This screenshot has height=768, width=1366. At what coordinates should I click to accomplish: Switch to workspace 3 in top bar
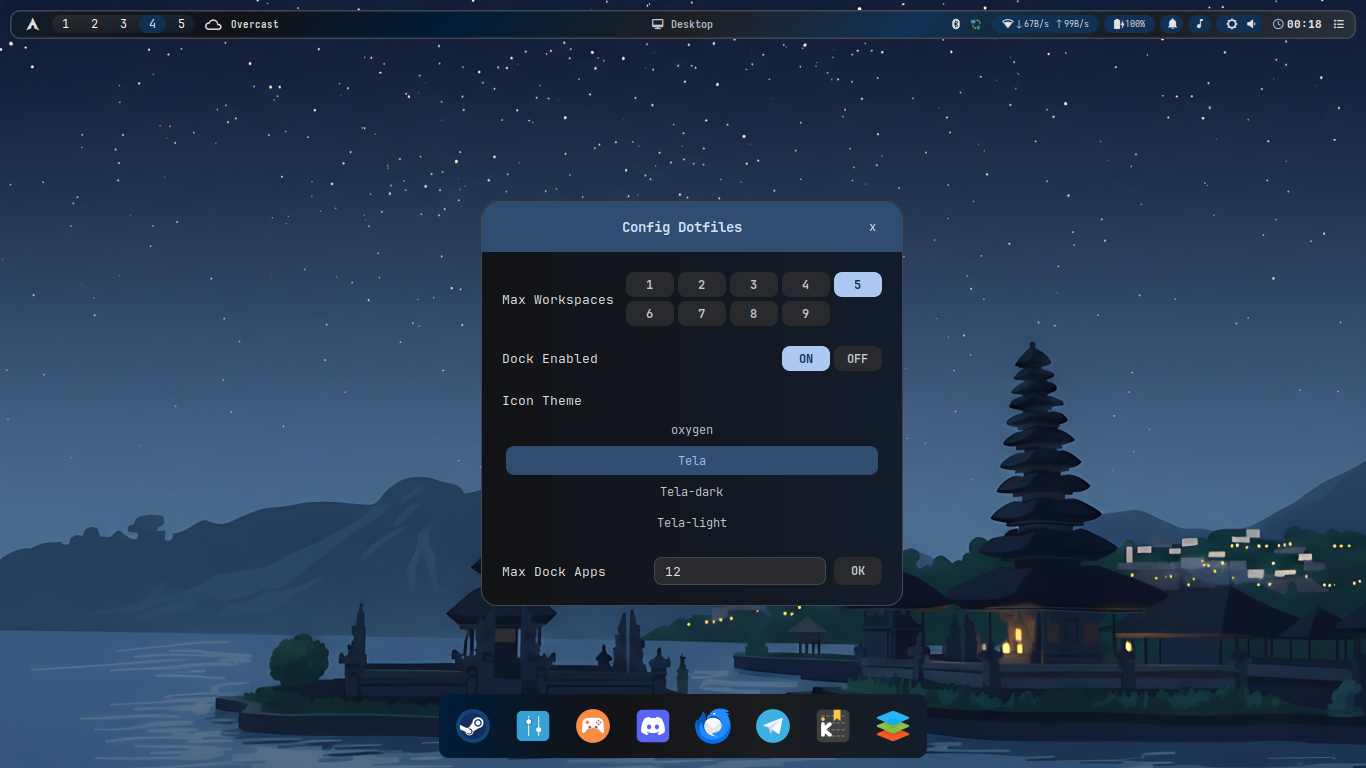click(124, 24)
